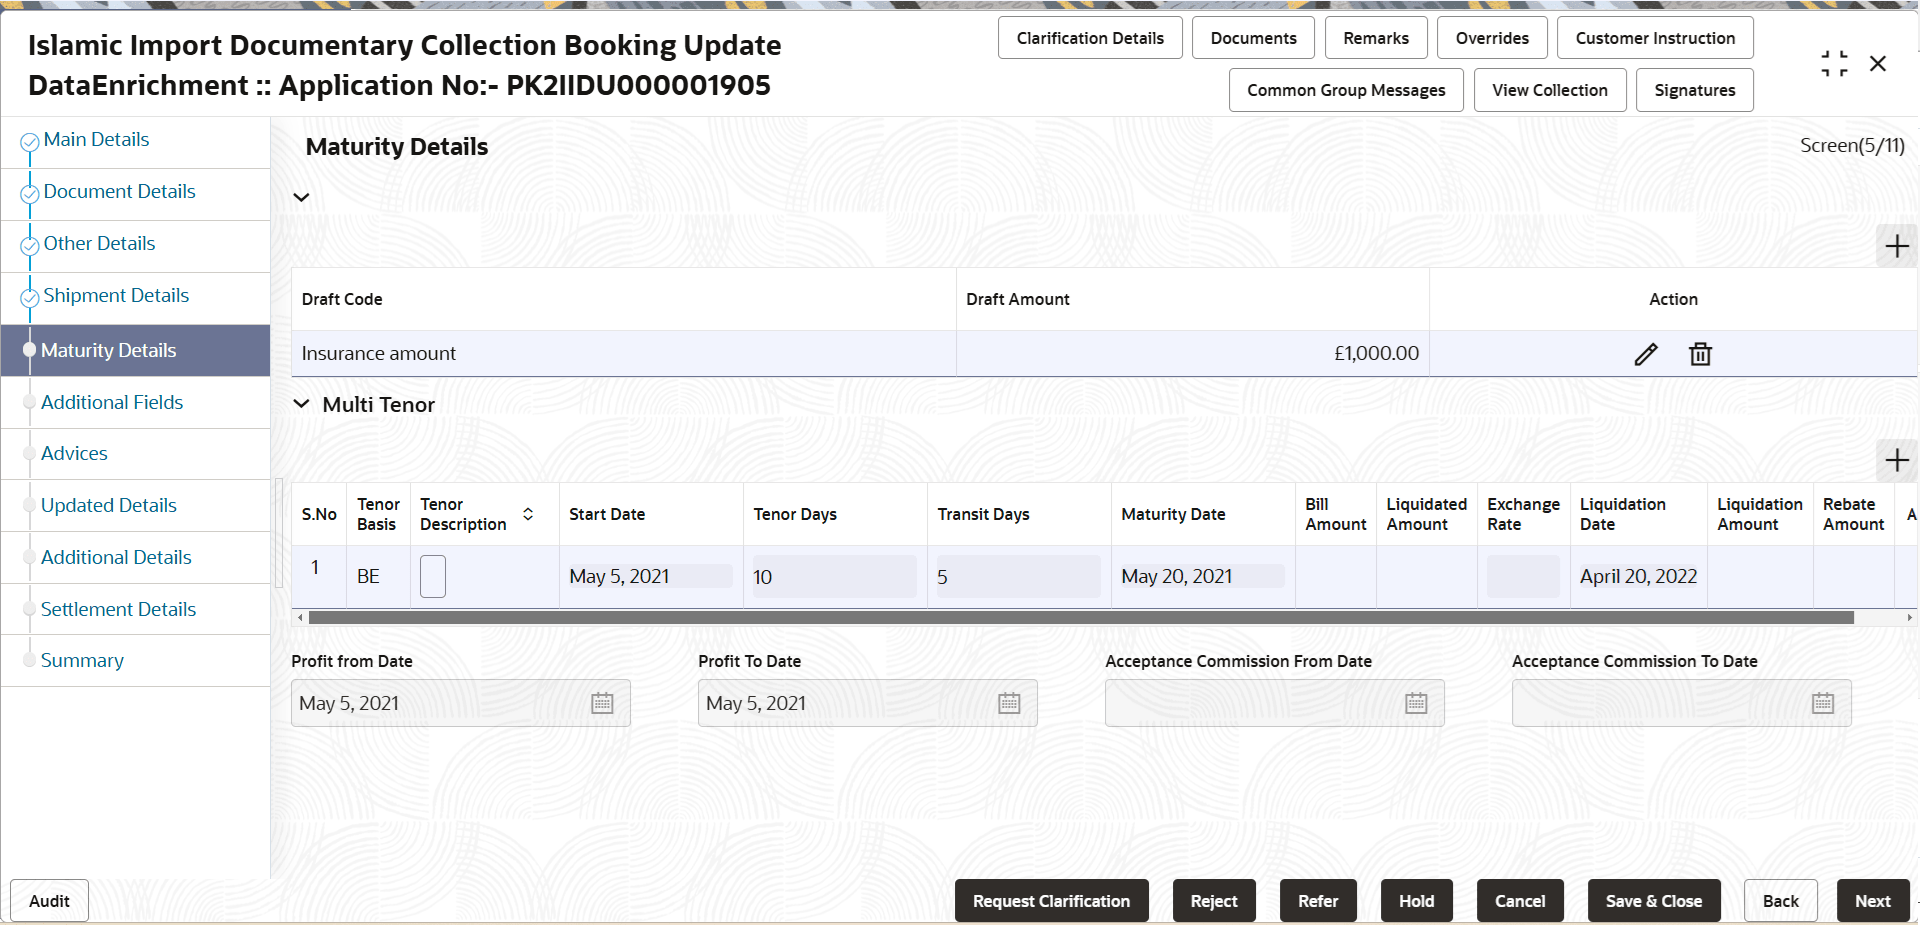Open the Additional Fields step
This screenshot has height=925, width=1920.
click(x=112, y=402)
